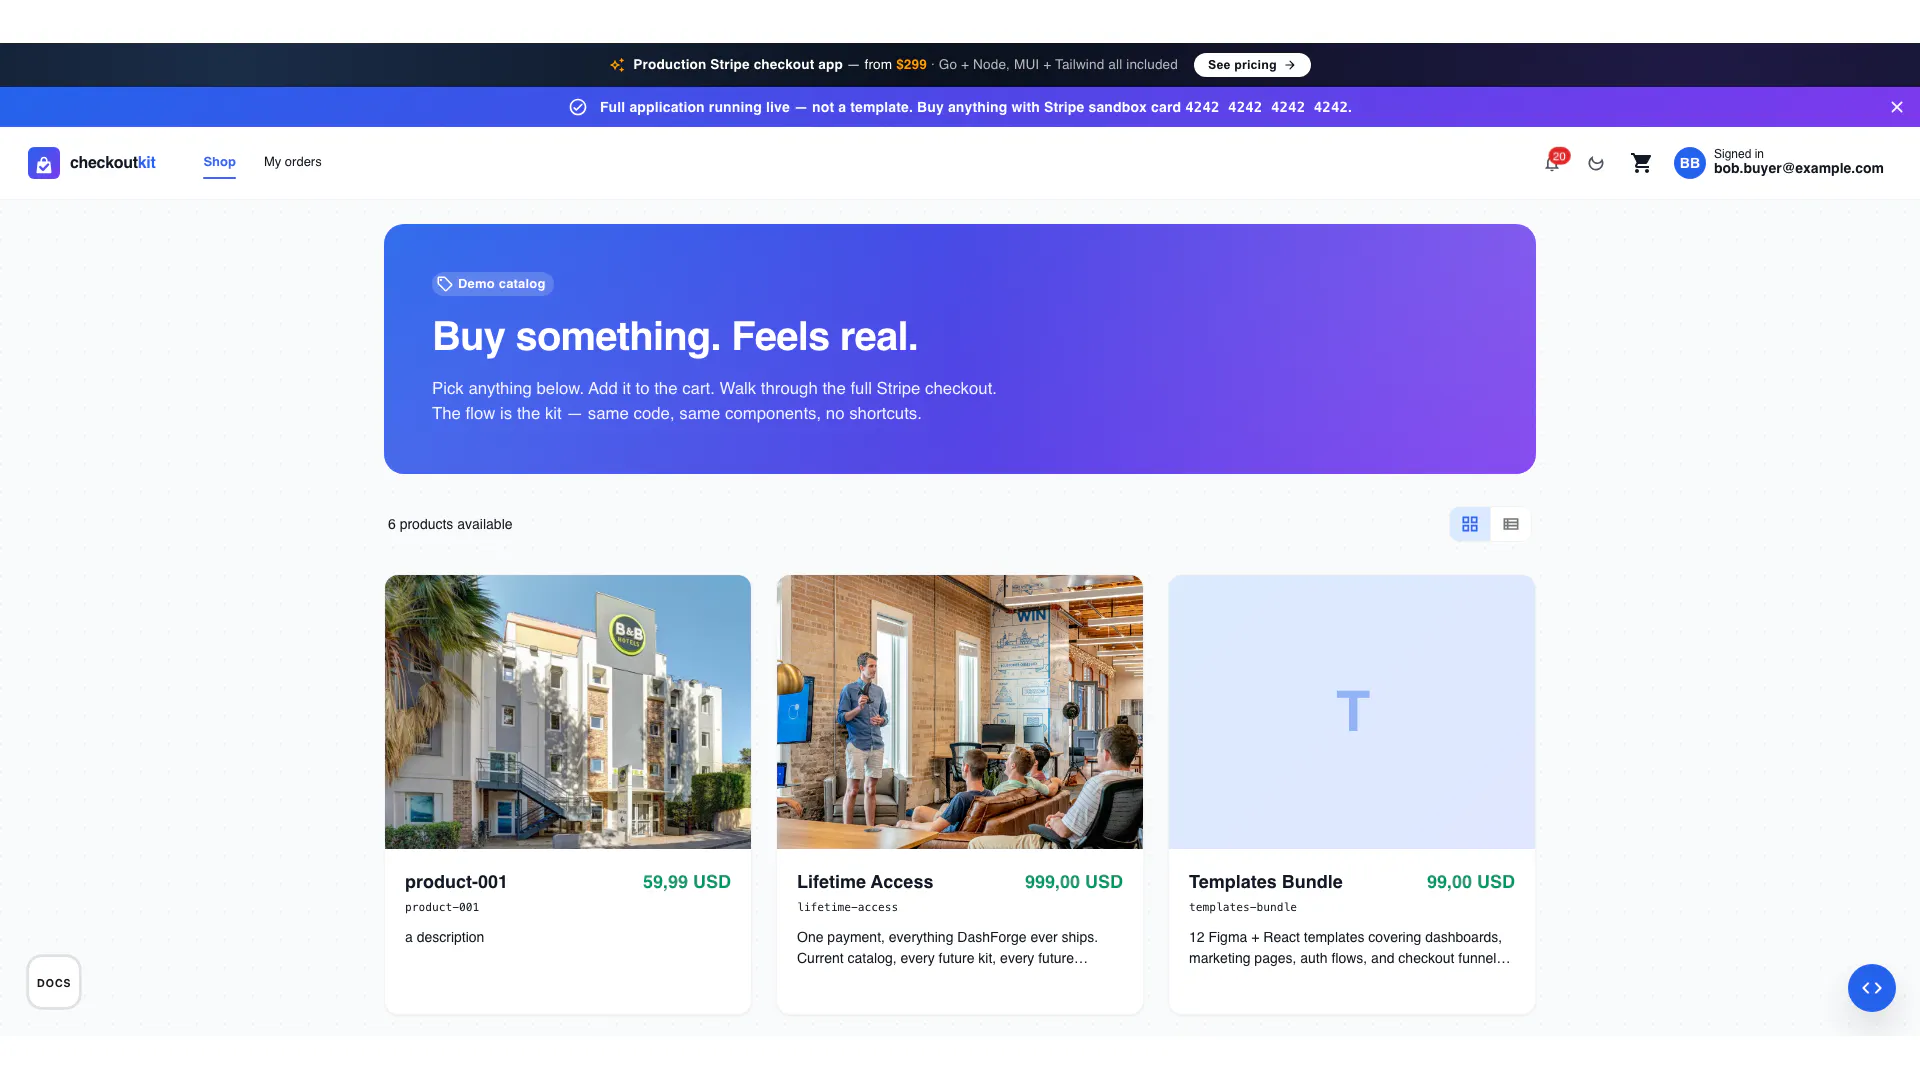
Task: Switch to grid view layout
Action: (x=1470, y=524)
